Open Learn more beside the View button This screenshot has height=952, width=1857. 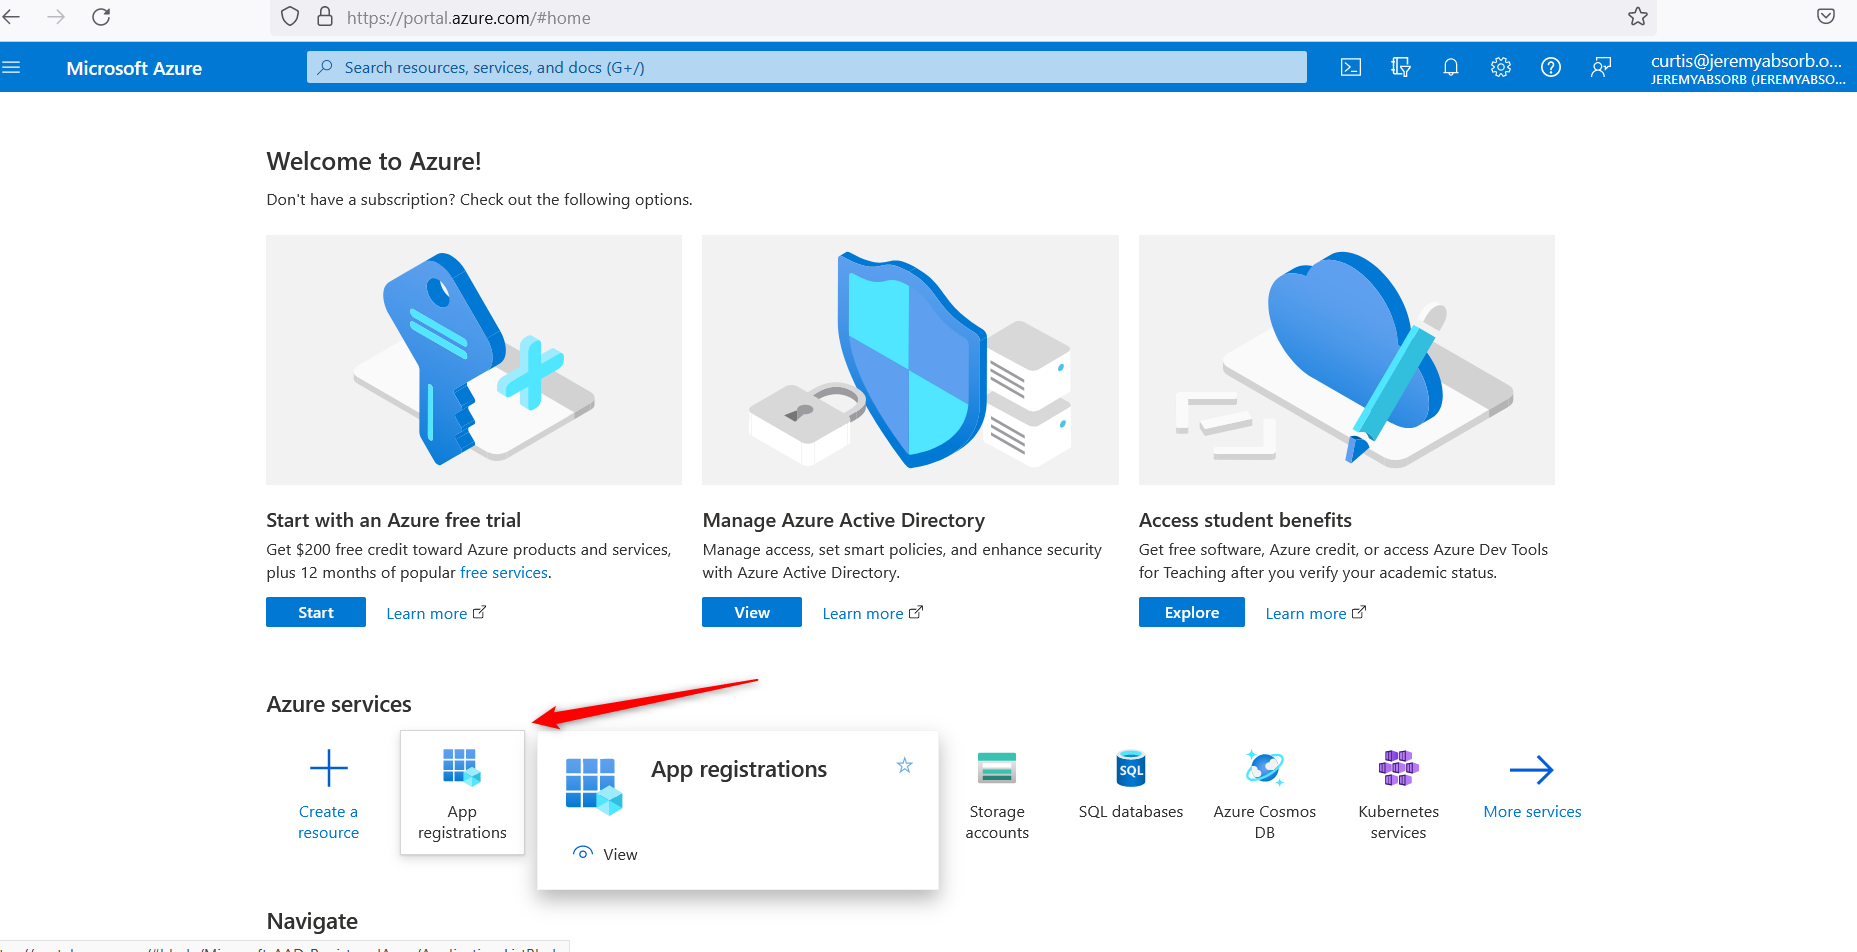[x=872, y=613]
